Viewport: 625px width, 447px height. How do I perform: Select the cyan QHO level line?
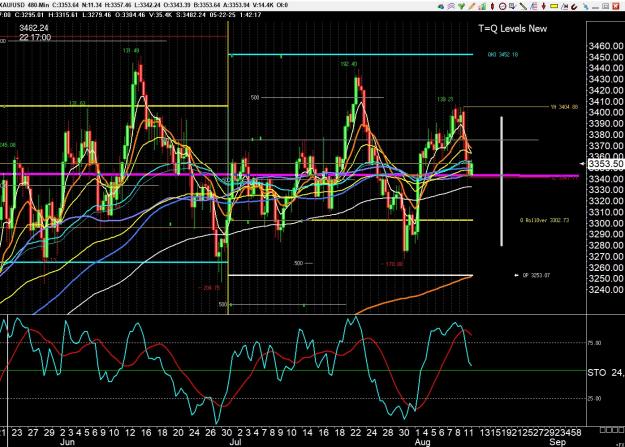(350, 55)
